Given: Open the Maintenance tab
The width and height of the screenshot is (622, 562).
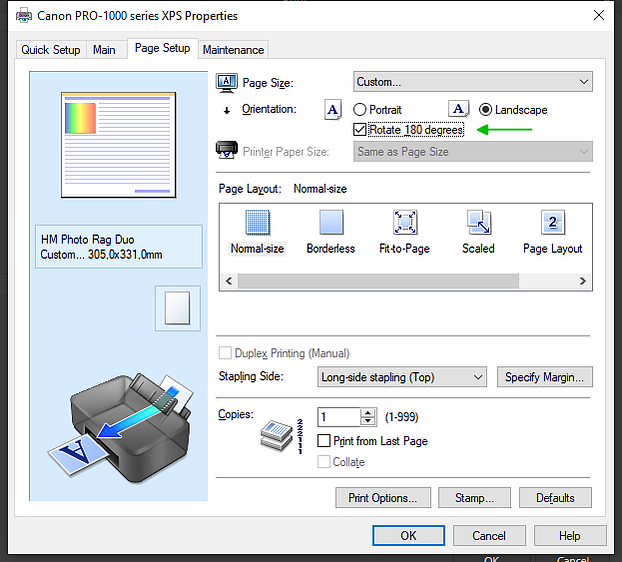Looking at the screenshot, I should point(233,50).
